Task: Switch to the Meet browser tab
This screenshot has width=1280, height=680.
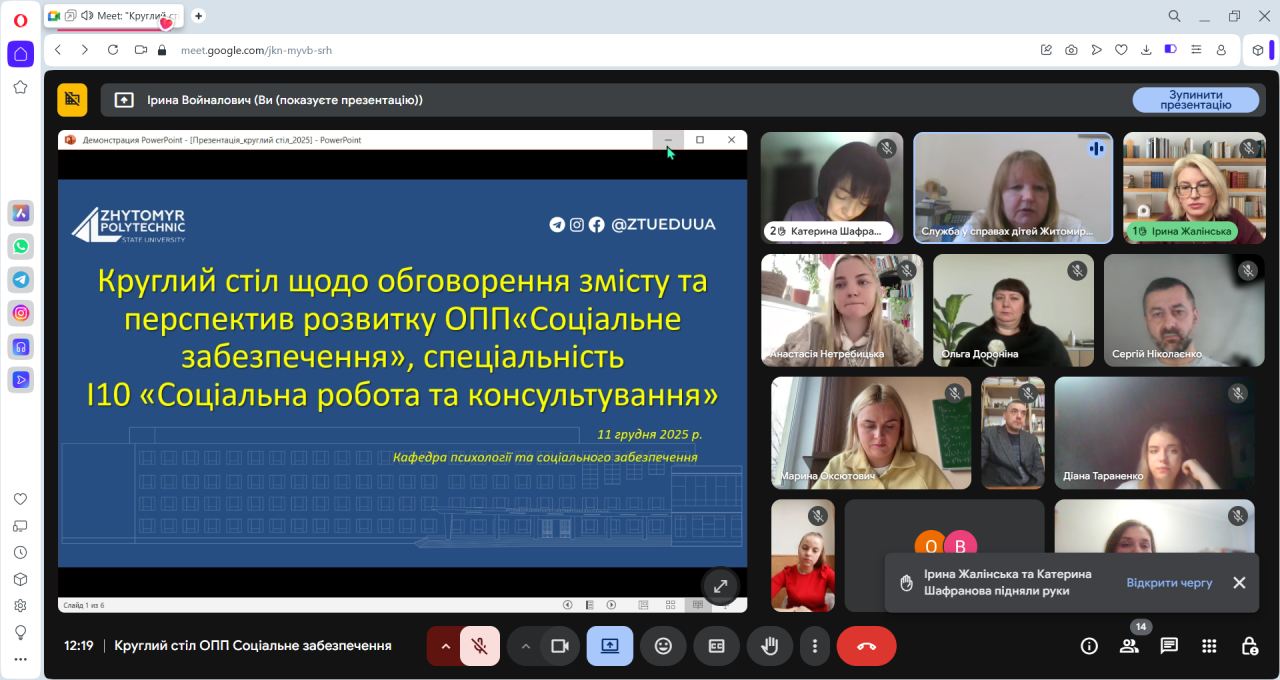Action: pyautogui.click(x=115, y=15)
